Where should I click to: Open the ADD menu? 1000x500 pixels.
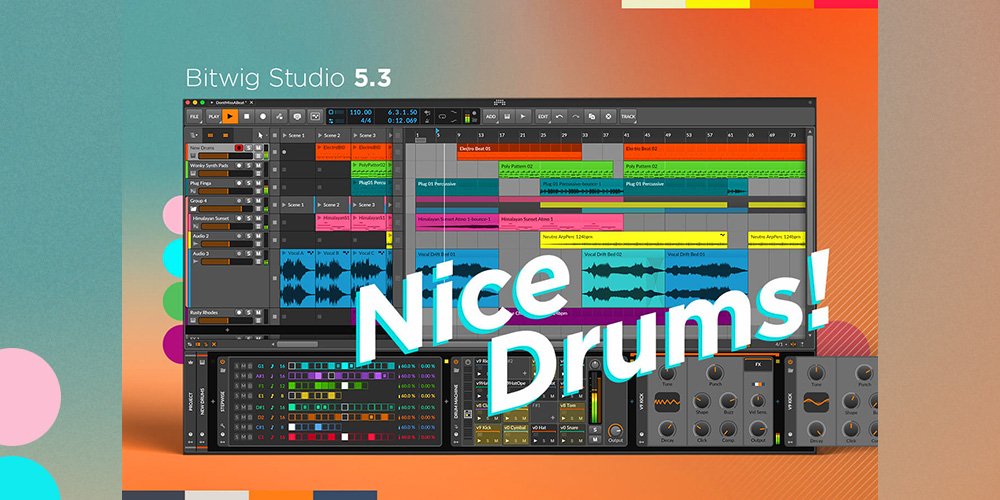point(490,117)
